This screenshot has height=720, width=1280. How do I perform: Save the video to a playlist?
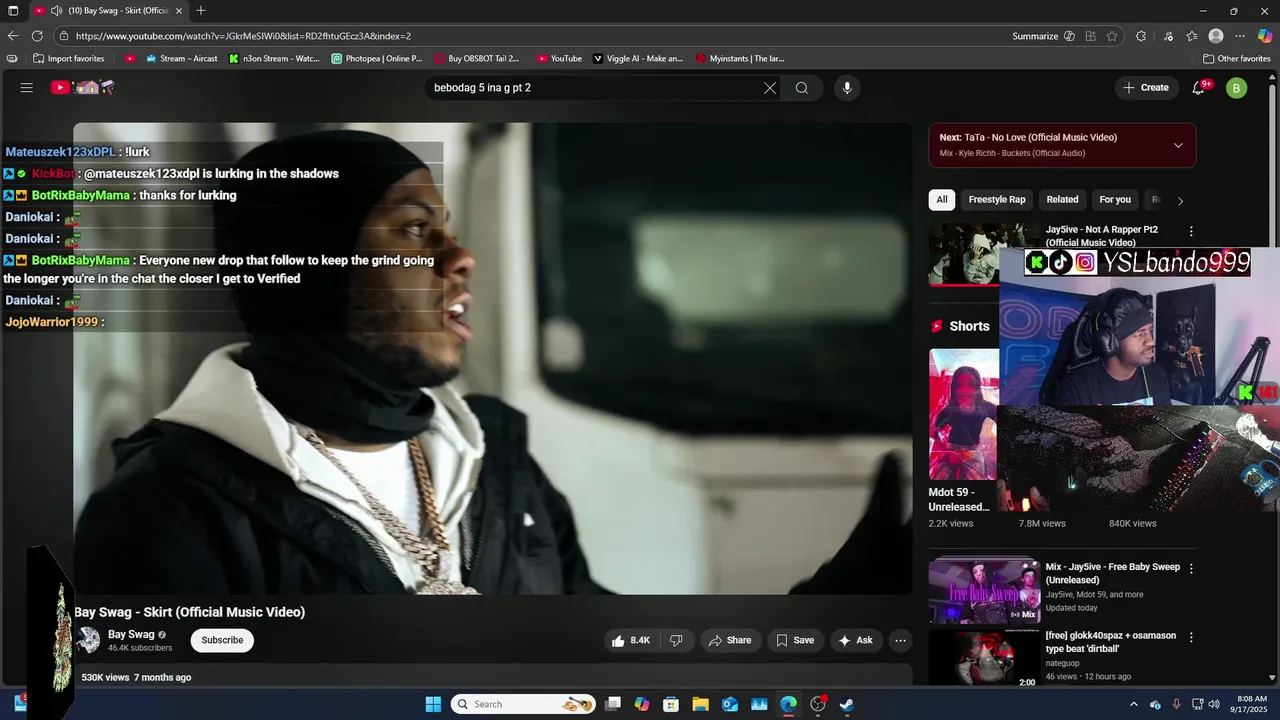795,640
